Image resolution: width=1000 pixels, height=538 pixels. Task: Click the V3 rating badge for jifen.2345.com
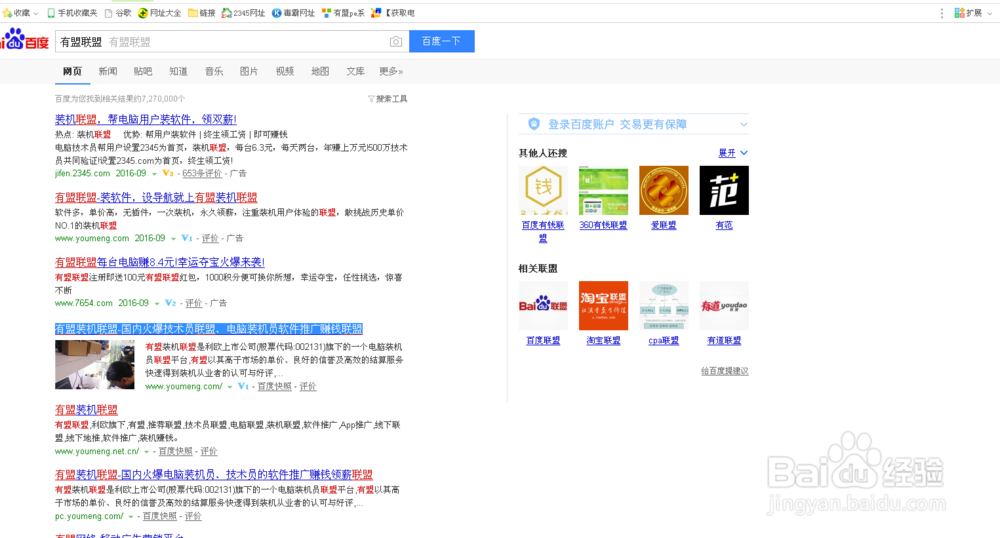[168, 173]
